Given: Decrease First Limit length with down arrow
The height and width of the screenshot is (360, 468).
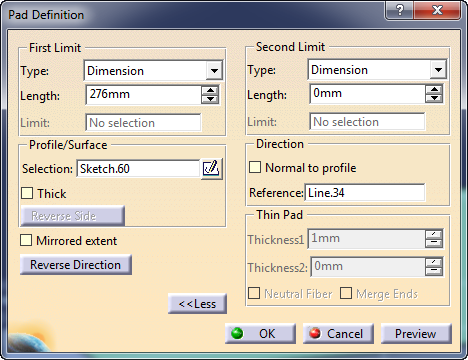Looking at the screenshot, I should click(x=210, y=99).
